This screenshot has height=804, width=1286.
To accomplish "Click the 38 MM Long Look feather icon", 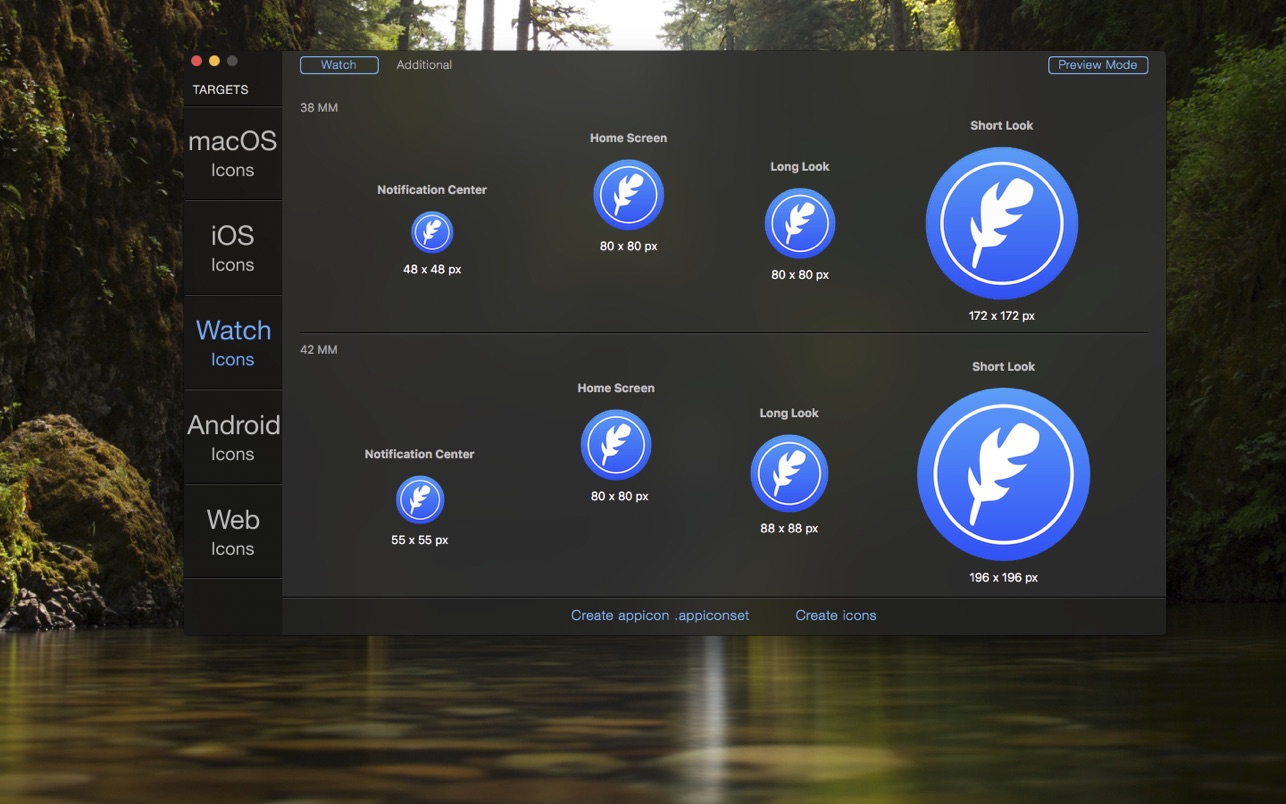I will point(800,223).
